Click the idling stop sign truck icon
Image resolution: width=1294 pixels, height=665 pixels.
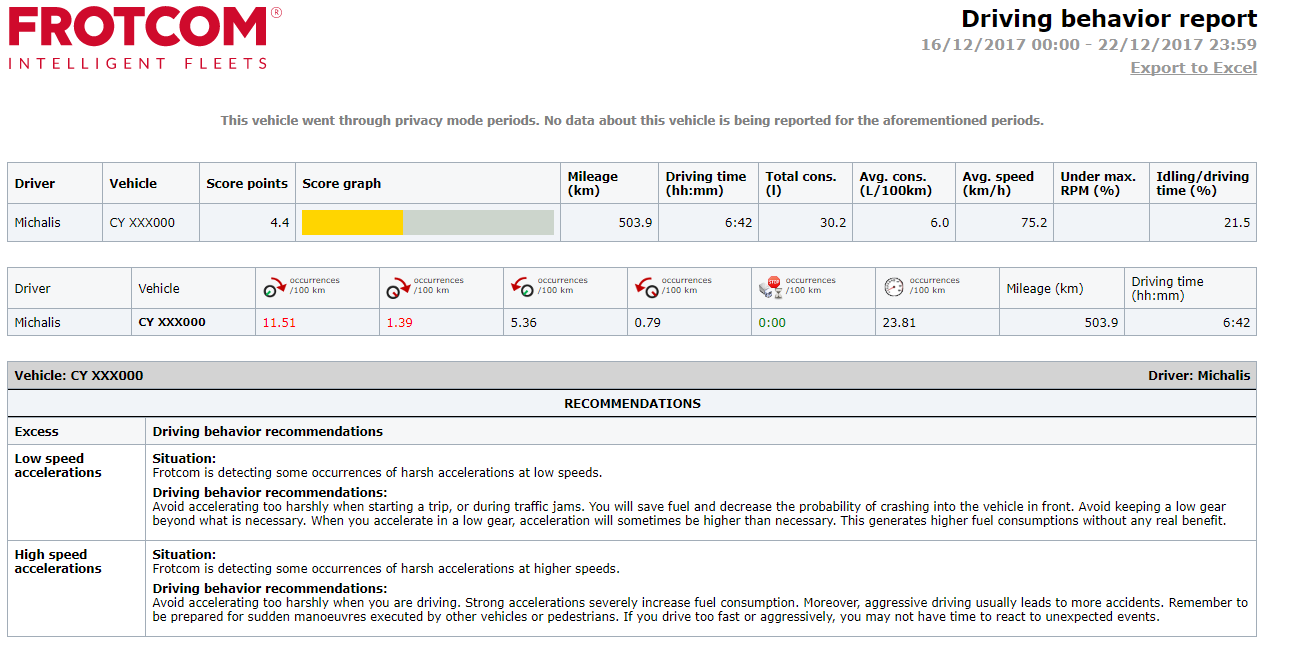(769, 289)
